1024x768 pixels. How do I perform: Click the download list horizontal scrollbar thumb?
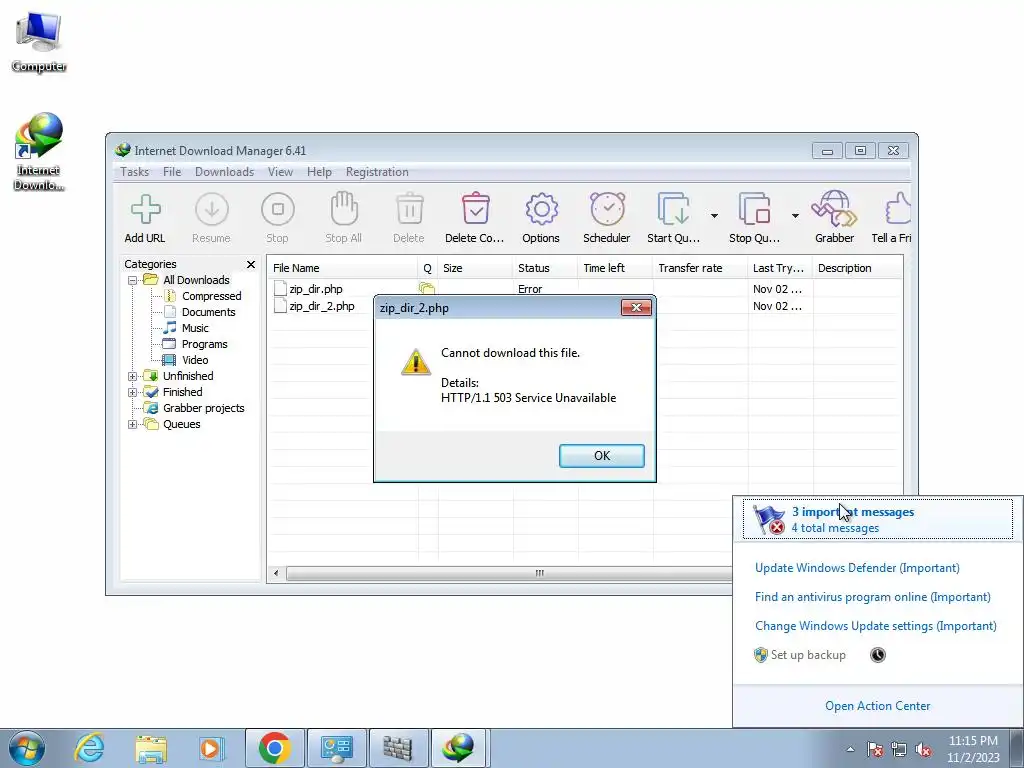(509, 573)
